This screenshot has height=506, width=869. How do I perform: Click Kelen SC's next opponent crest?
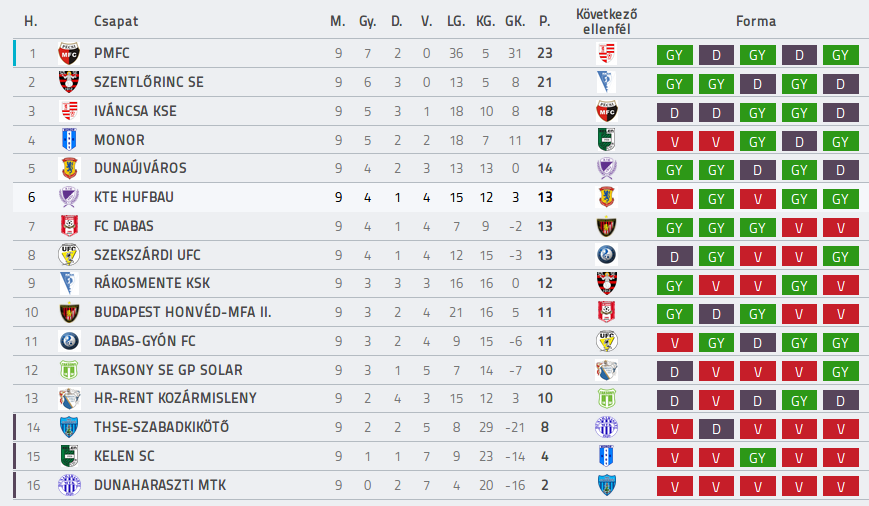pyautogui.click(x=607, y=456)
